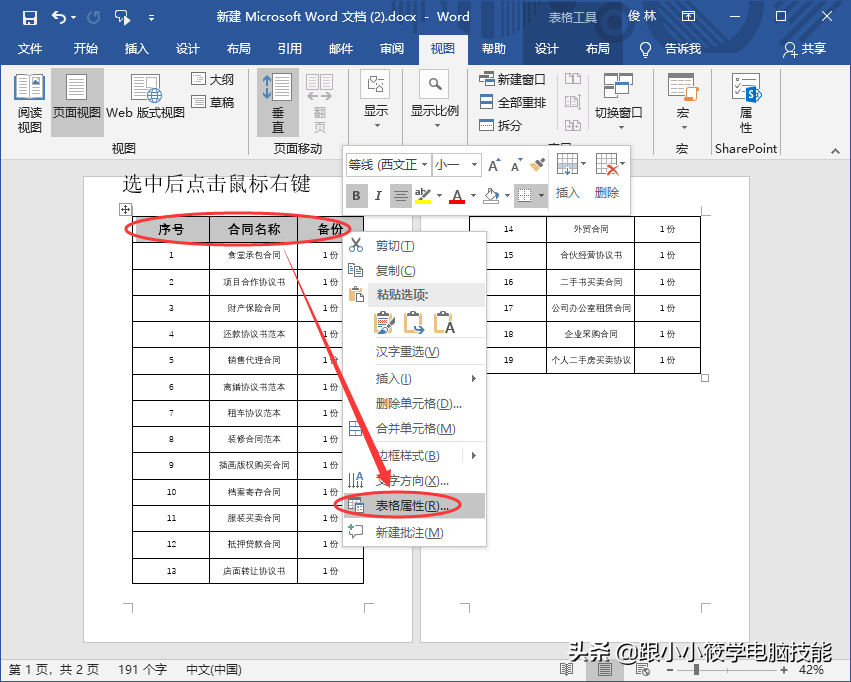The width and height of the screenshot is (851, 682).
Task: Open the Zoom (显示比例) dropdown
Action: 435,100
